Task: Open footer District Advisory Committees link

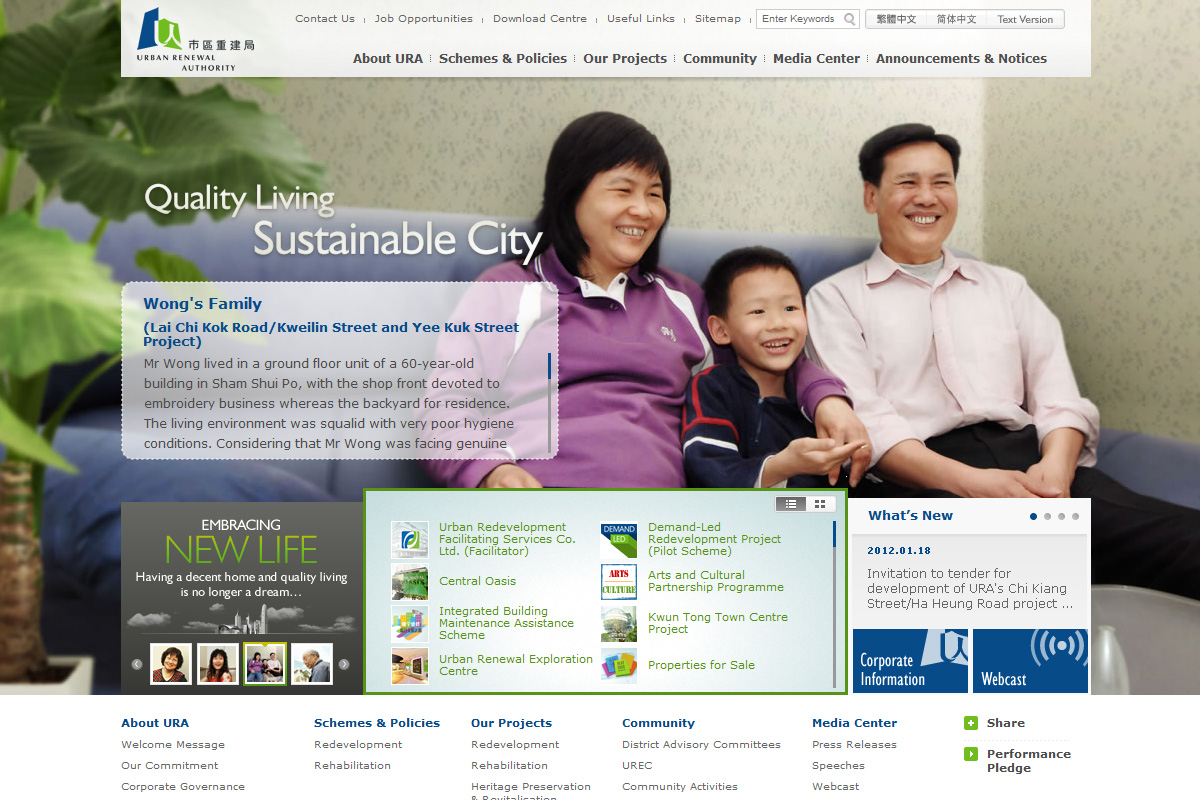Action: (701, 745)
